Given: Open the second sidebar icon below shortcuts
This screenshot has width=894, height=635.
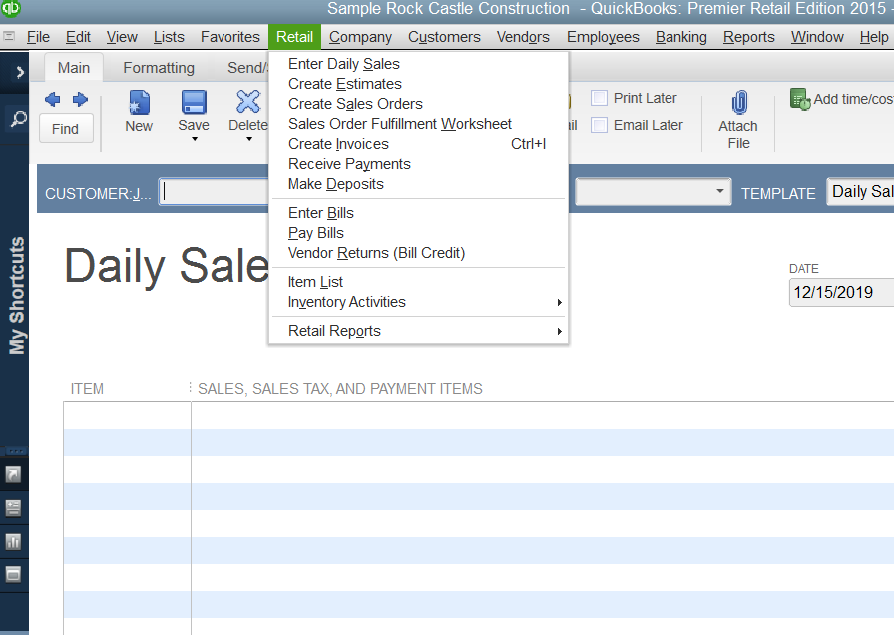Looking at the screenshot, I should [x=13, y=508].
